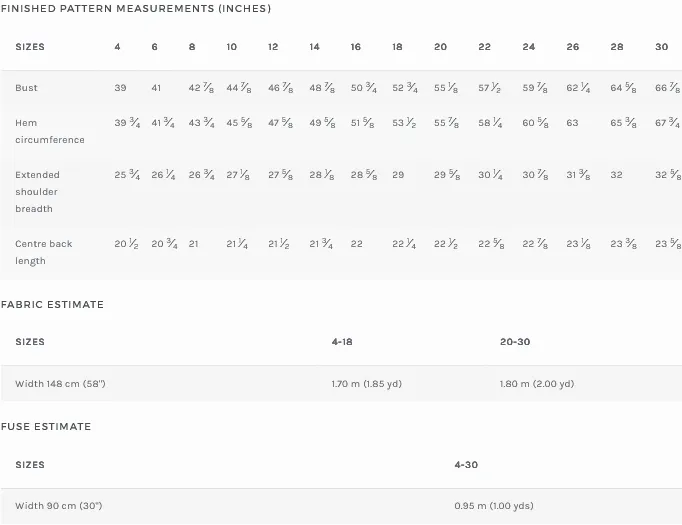
Task: Select the 1.70 m (1.85 yd) value
Action: tap(367, 384)
